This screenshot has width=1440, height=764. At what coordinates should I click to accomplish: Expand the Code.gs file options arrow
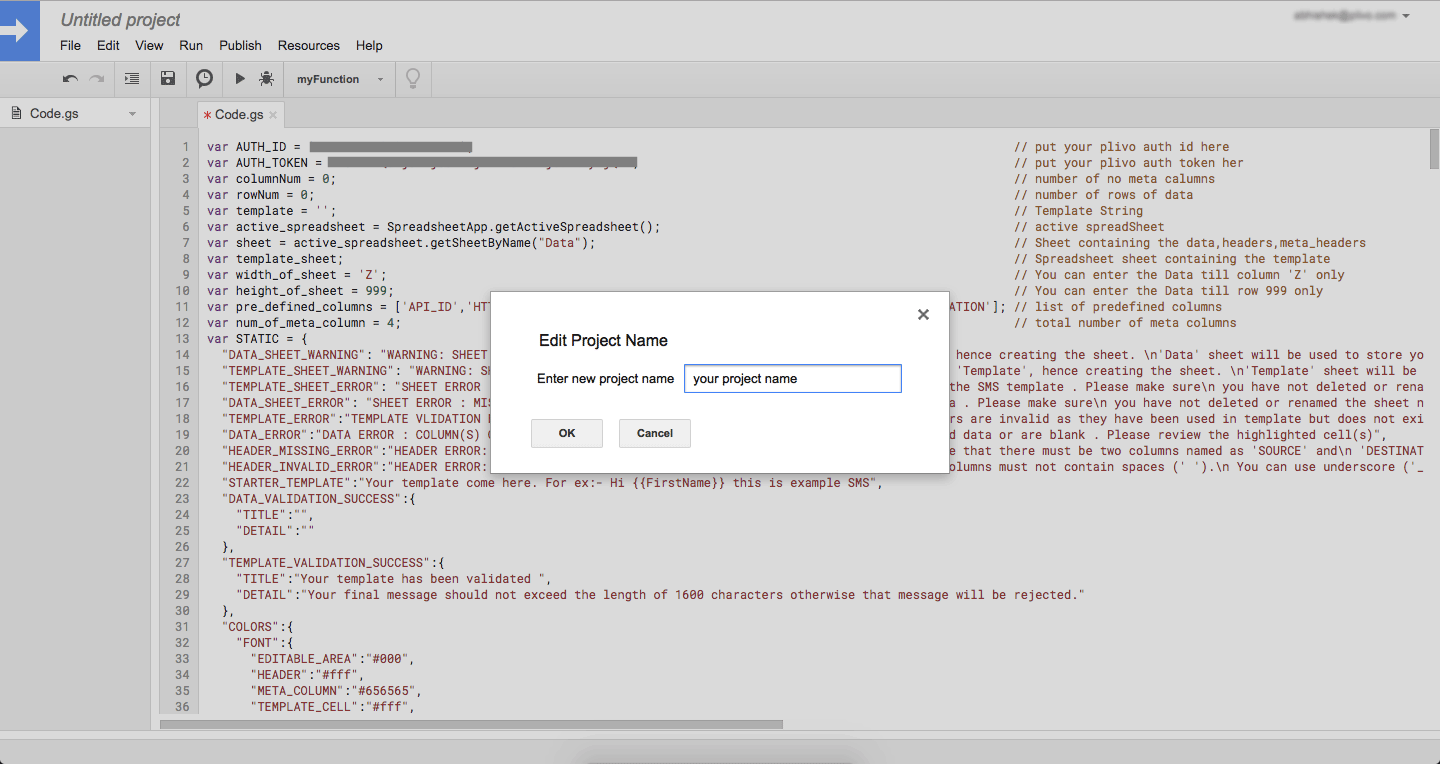pos(132,114)
